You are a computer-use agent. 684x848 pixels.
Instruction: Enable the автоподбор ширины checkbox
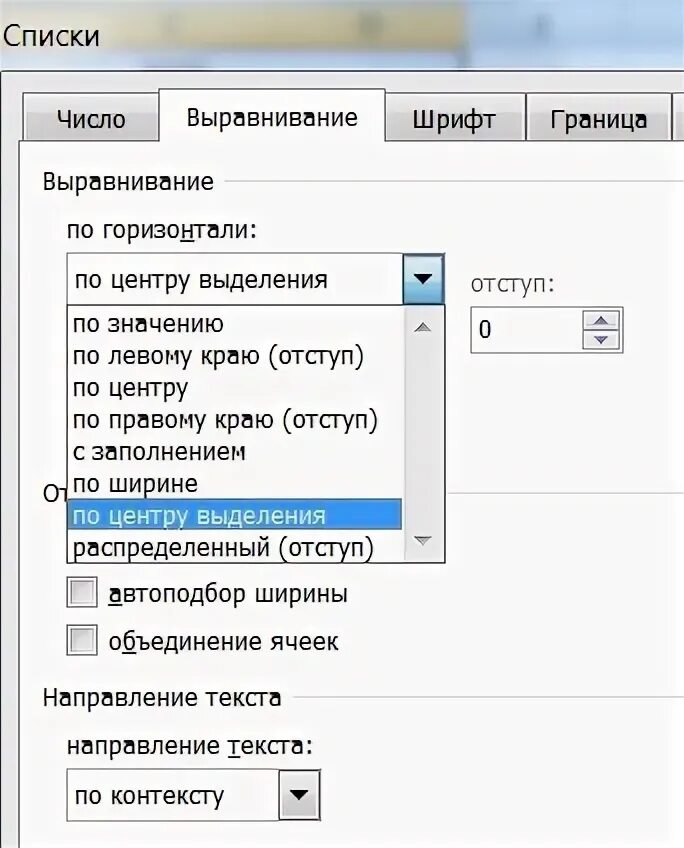pos(82,592)
